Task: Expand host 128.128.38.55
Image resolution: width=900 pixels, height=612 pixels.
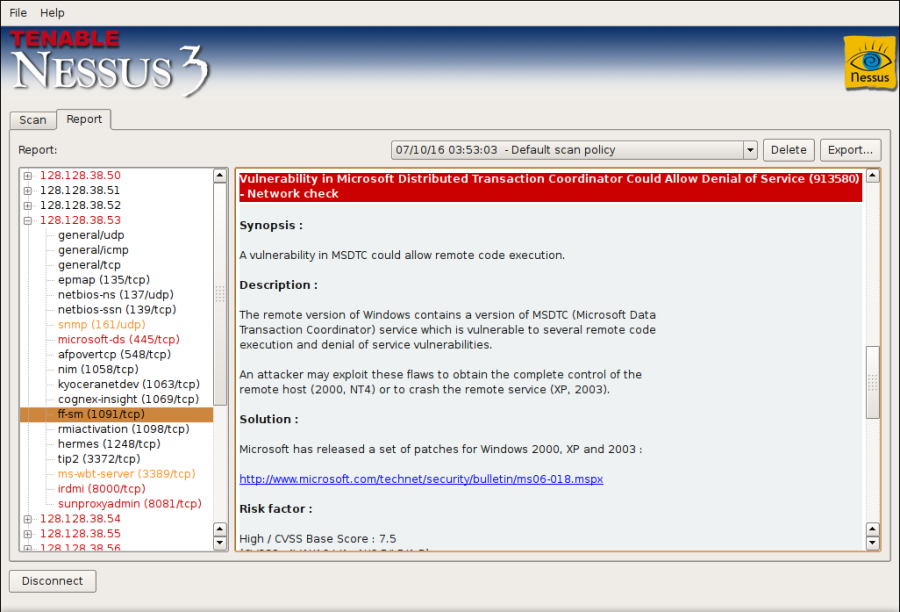Action: tap(28, 534)
